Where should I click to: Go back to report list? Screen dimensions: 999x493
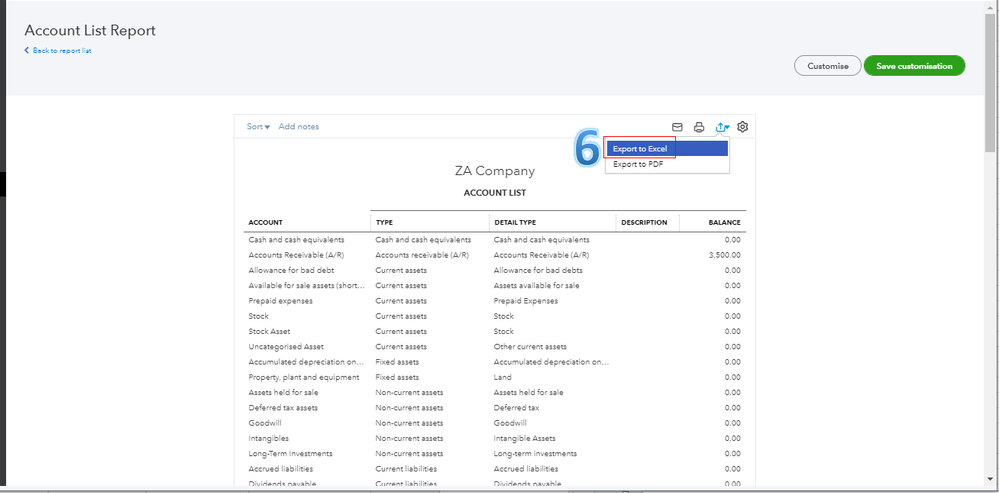pyautogui.click(x=61, y=51)
